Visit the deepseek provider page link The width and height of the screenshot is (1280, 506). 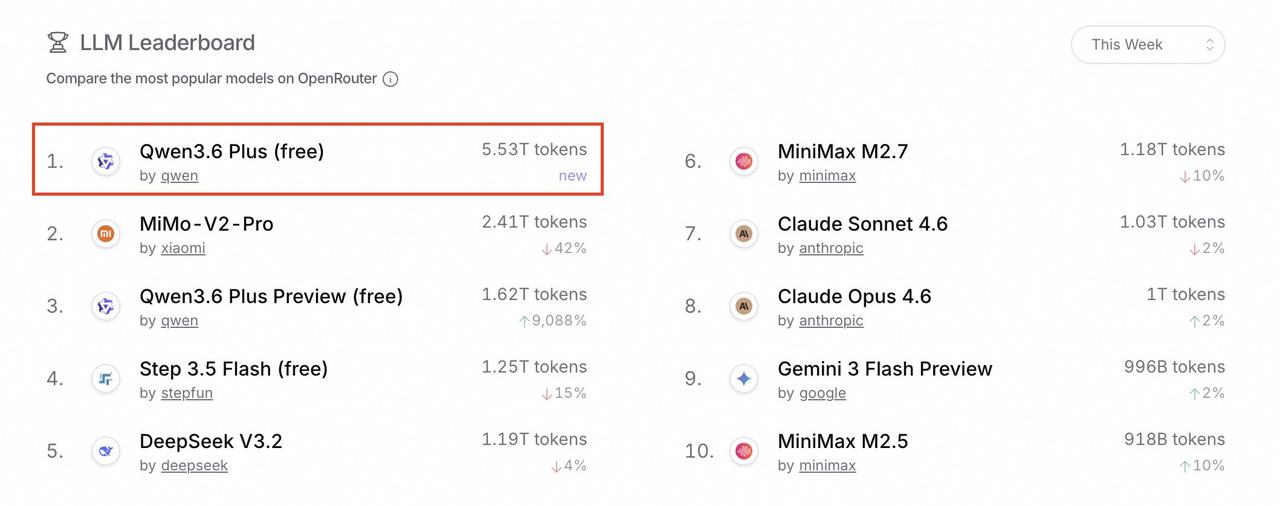[x=194, y=465]
